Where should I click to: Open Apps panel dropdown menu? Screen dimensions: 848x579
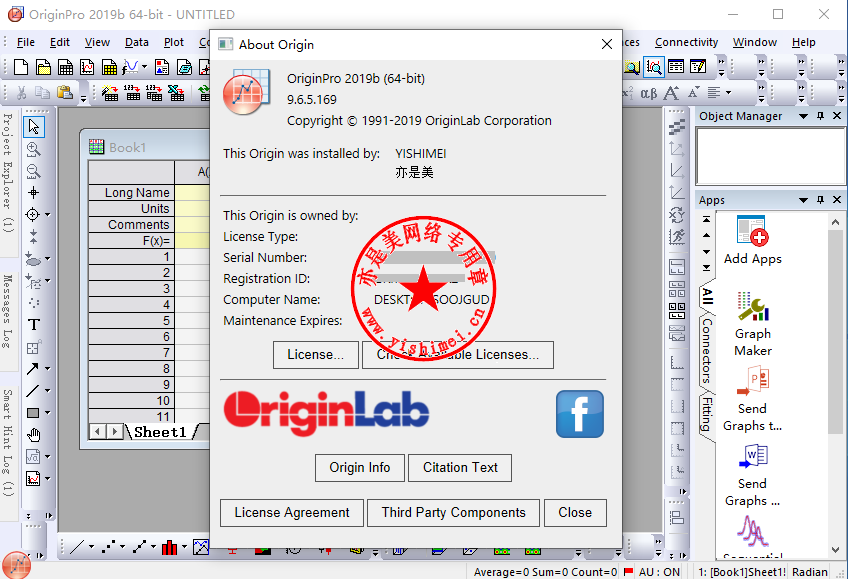point(804,200)
